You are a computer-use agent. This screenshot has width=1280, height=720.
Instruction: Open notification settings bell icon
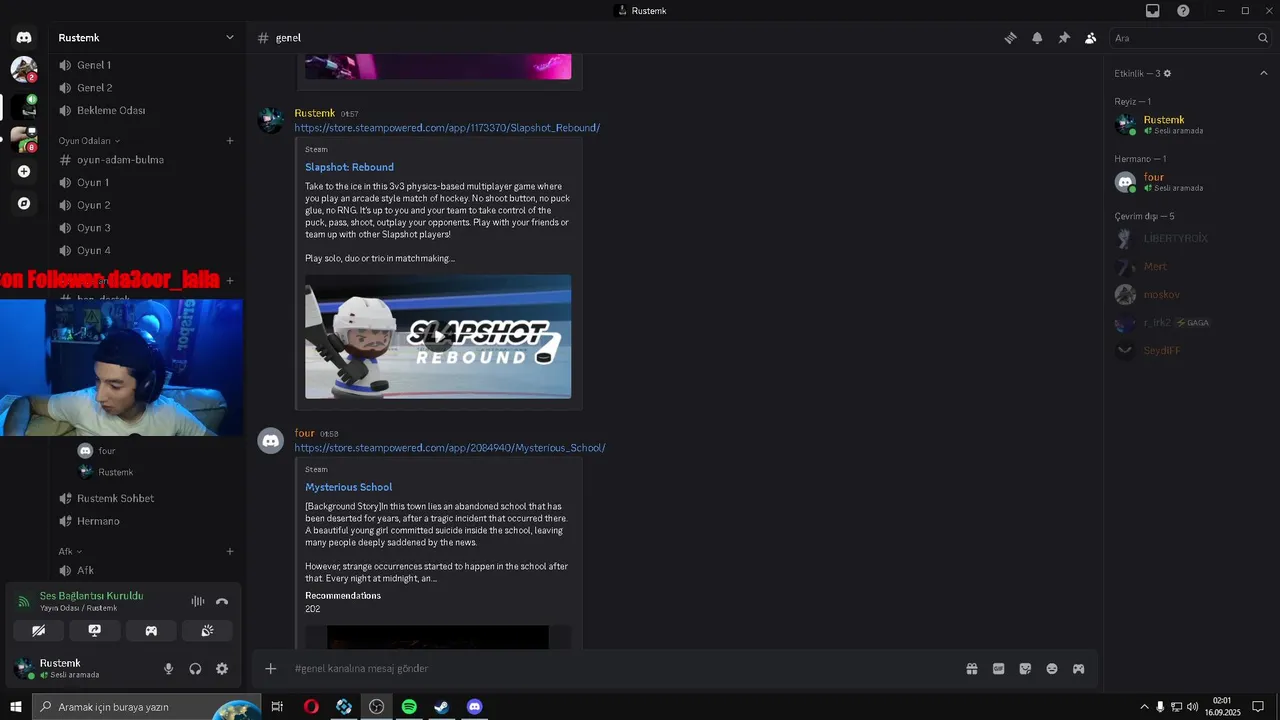click(x=1037, y=38)
